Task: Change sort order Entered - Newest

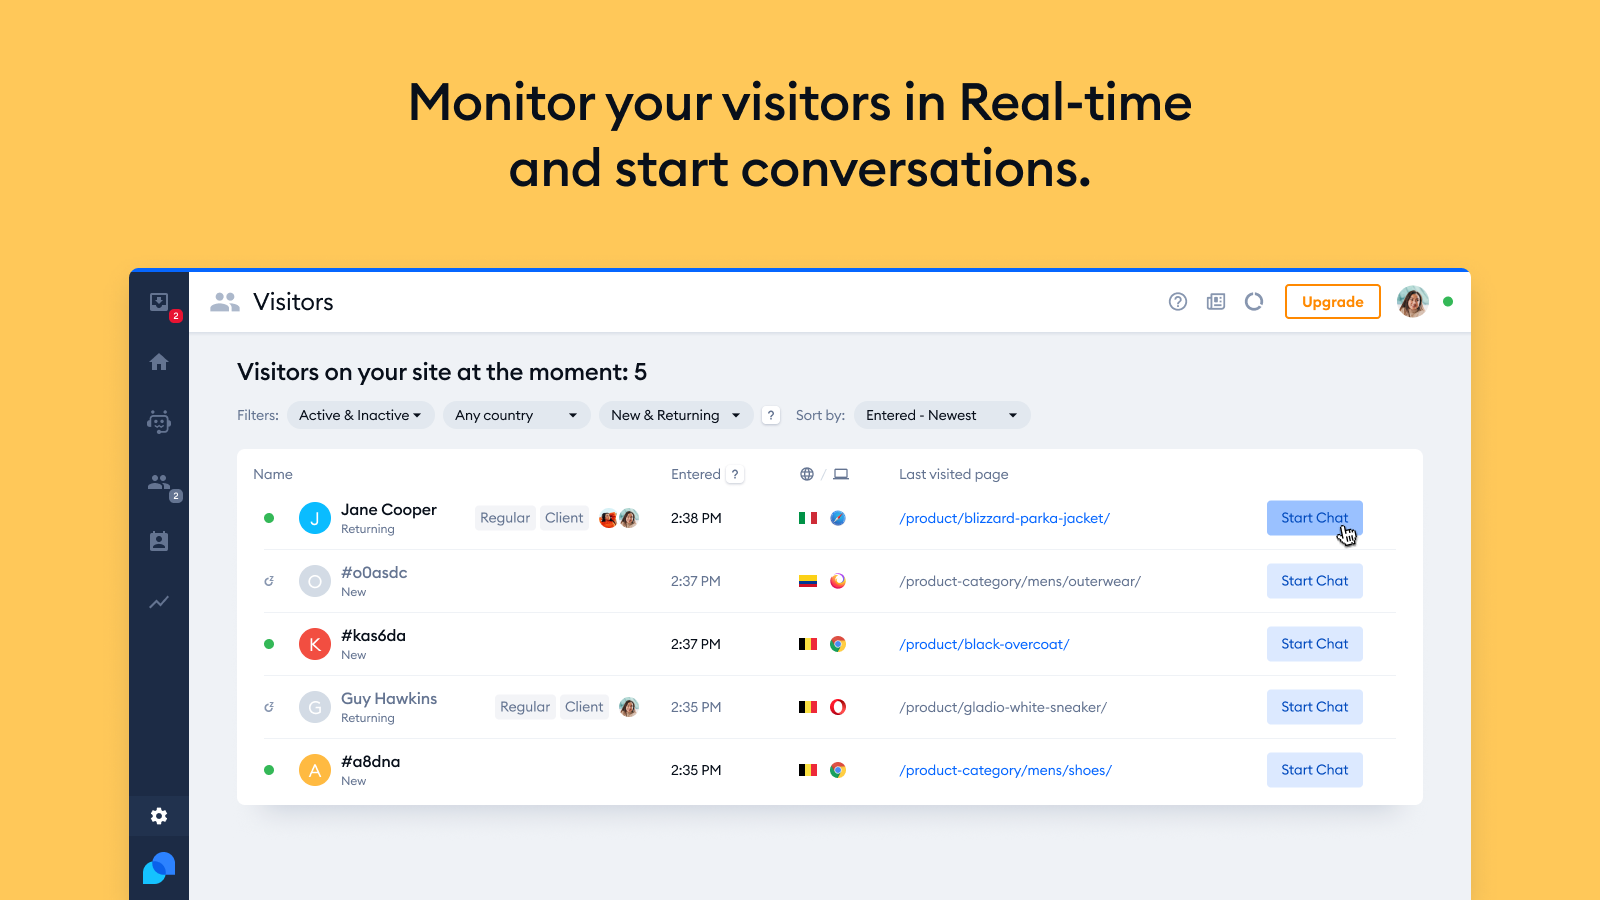Action: click(x=941, y=415)
